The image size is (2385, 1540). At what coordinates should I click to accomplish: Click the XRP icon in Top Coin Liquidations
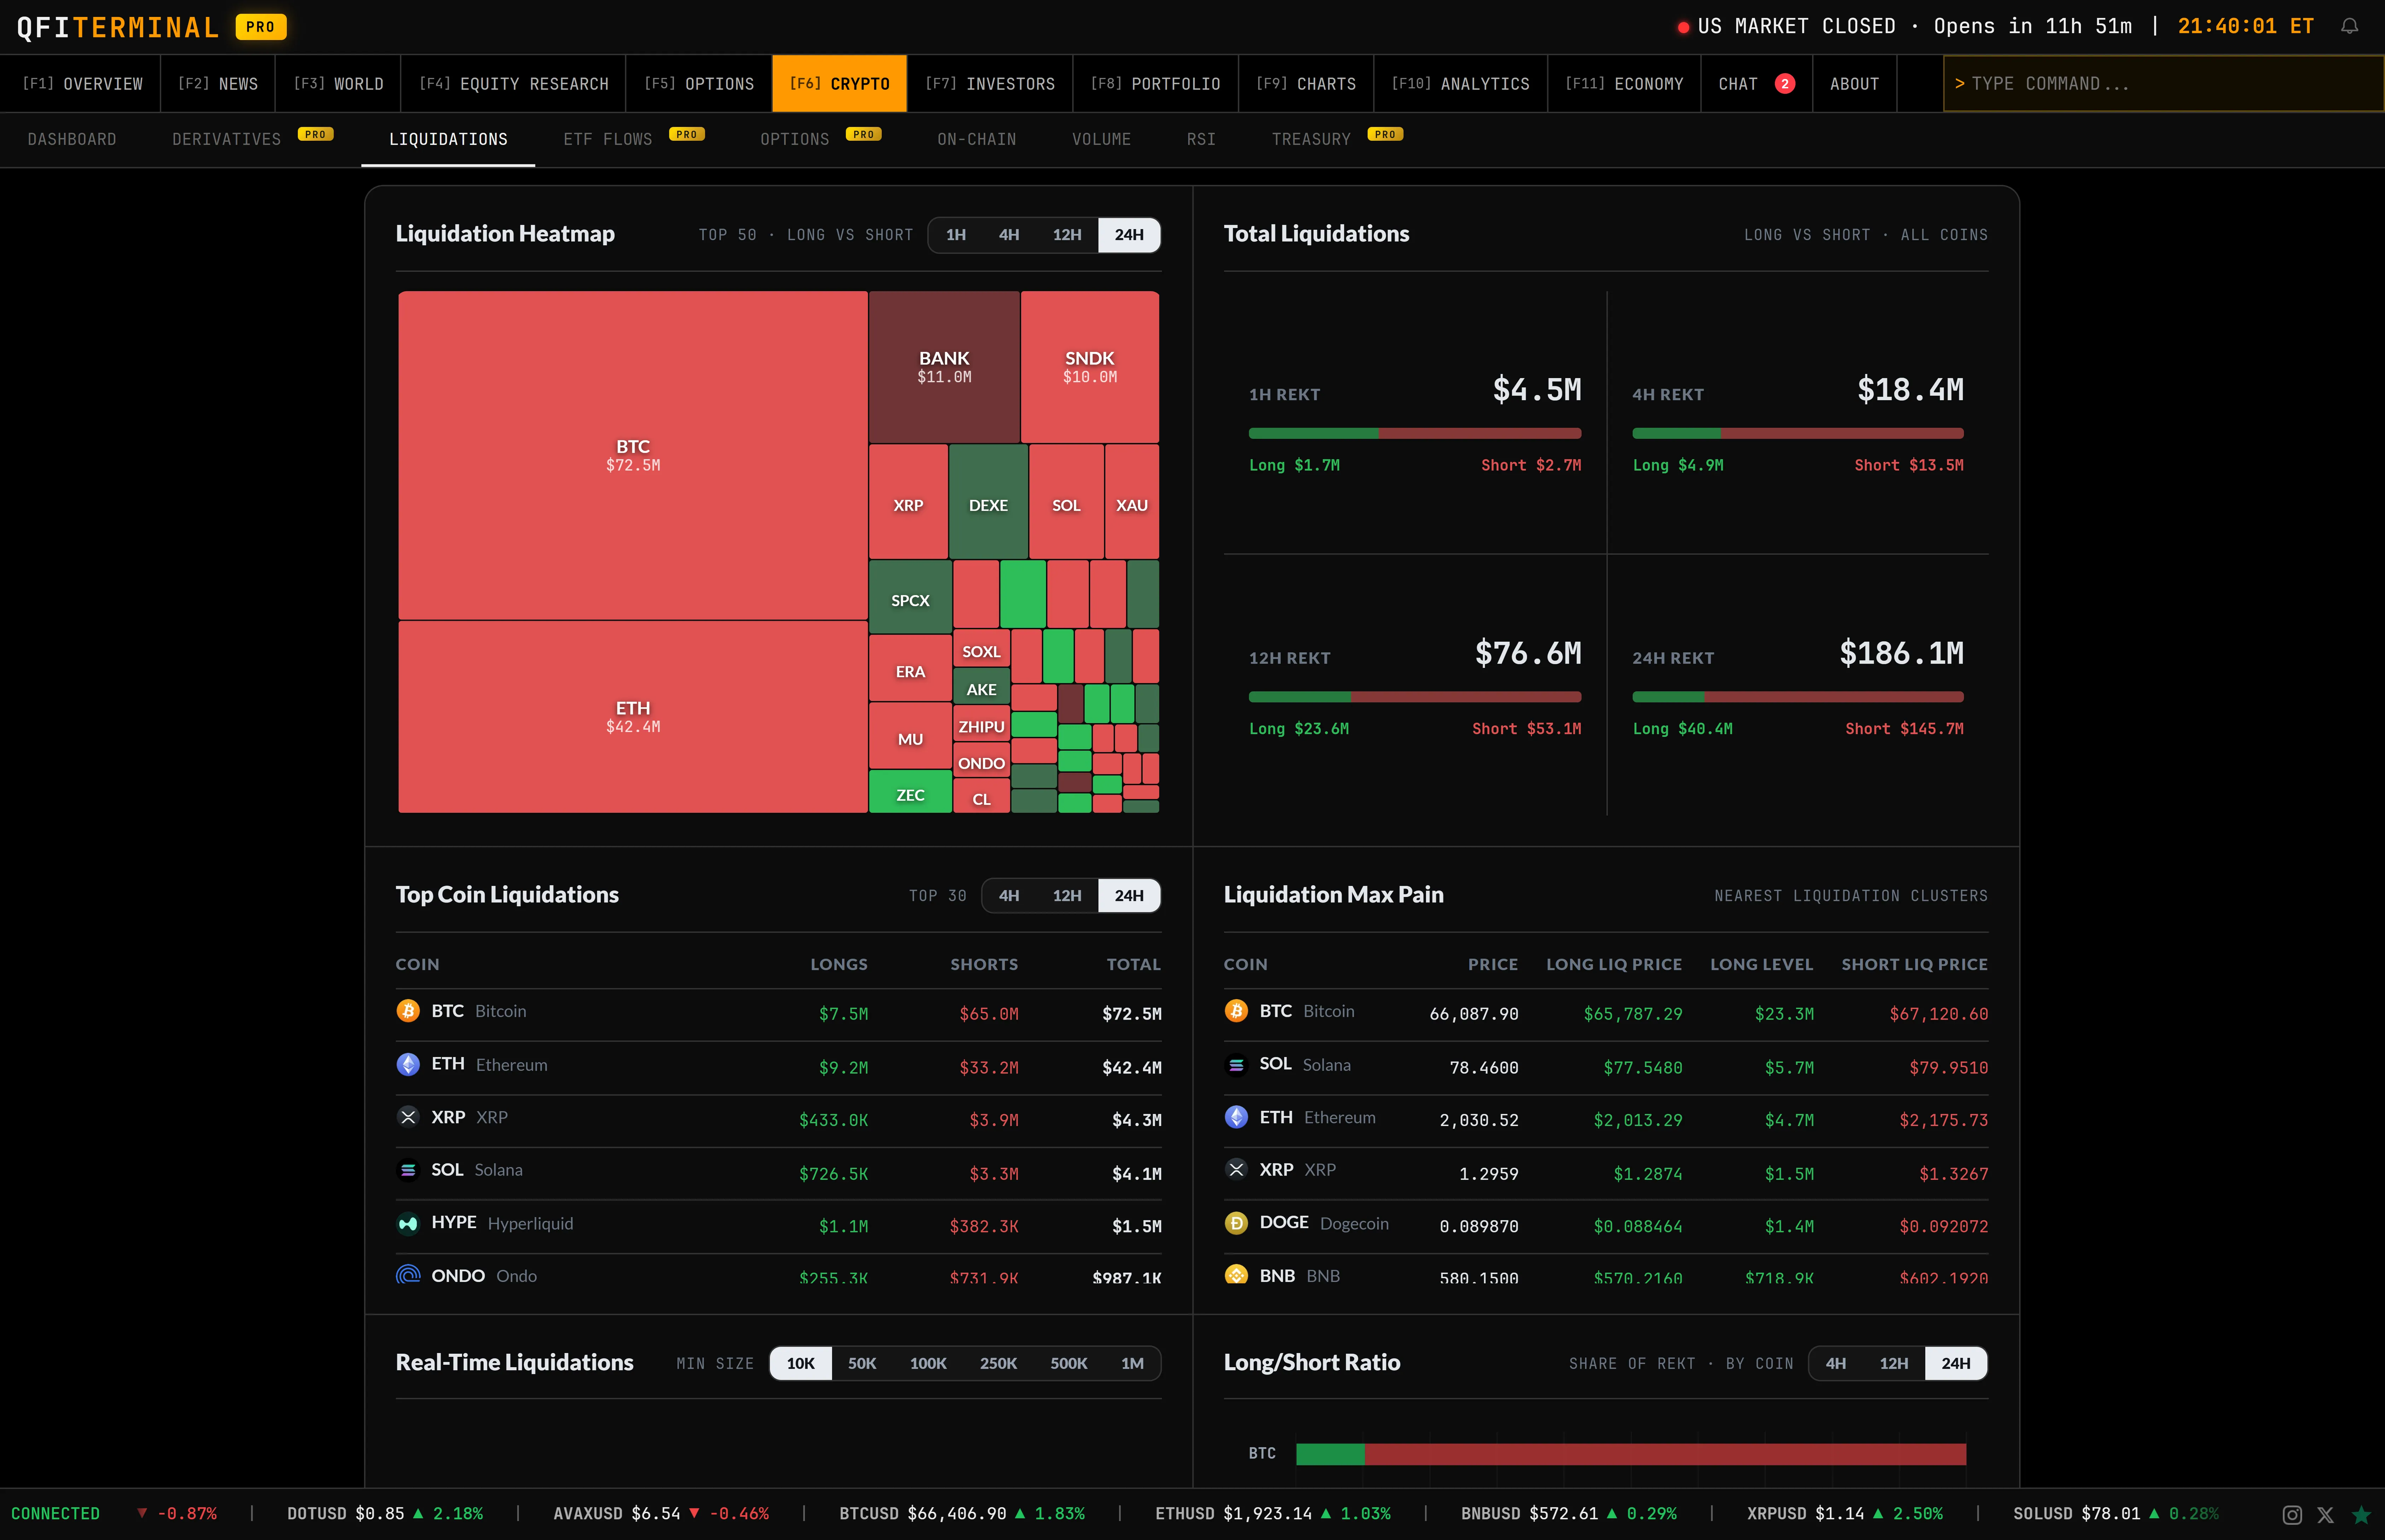tap(408, 1117)
